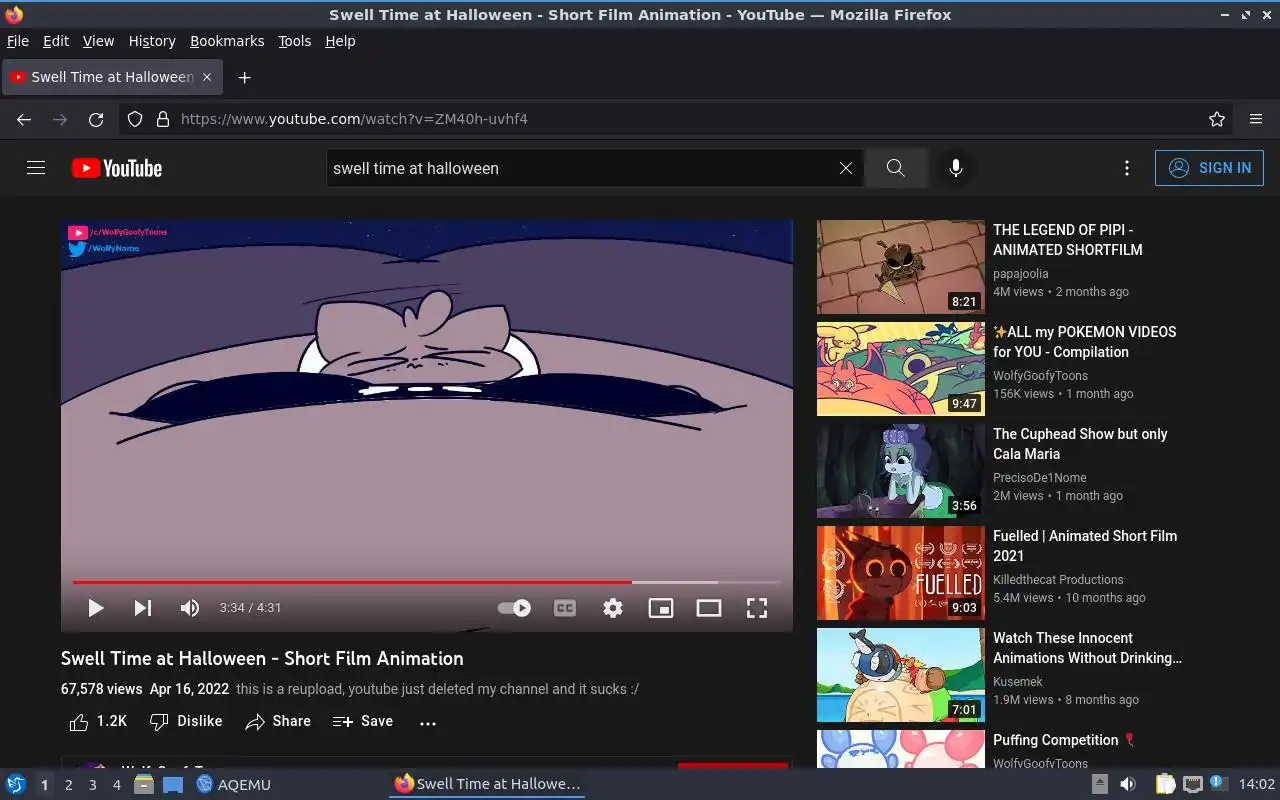Play the paused video
Image resolution: width=1280 pixels, height=800 pixels.
(x=95, y=608)
